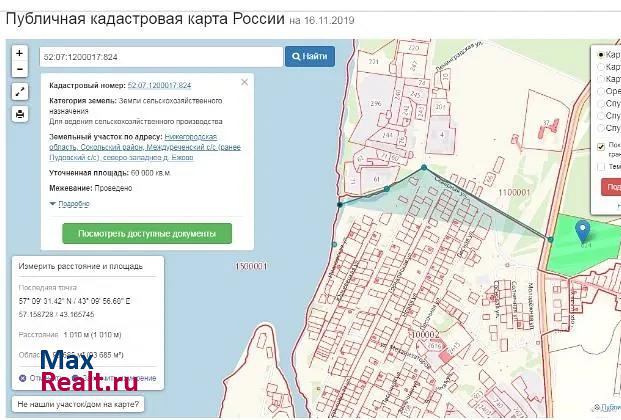Toggle the checked boundaries checkbox
Viewport: 621px width, 420px height.
click(600, 146)
